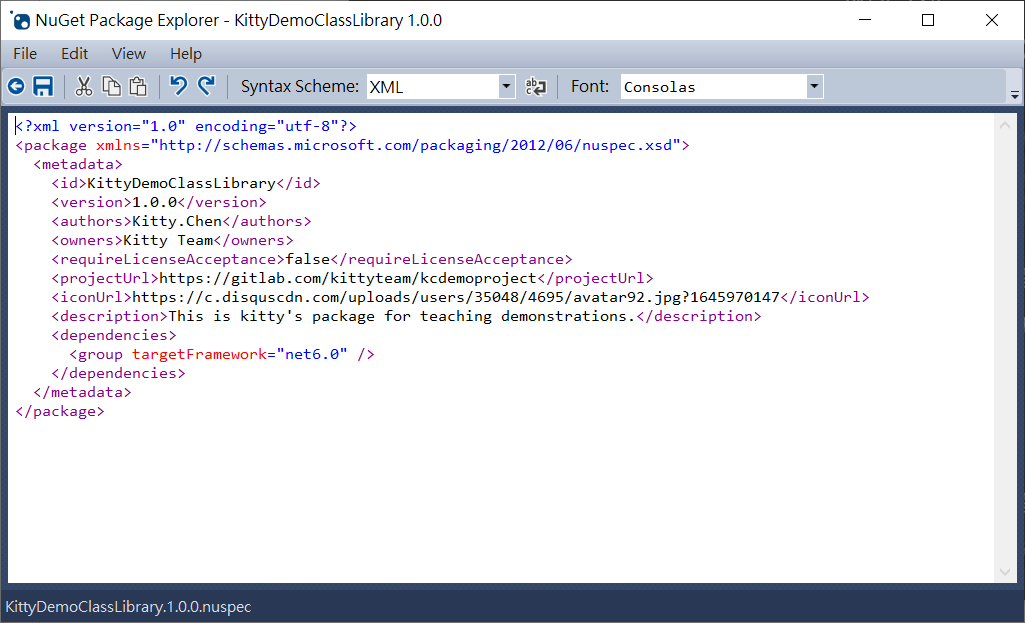
Task: Paste from clipboard using the paste icon
Action: coord(138,86)
